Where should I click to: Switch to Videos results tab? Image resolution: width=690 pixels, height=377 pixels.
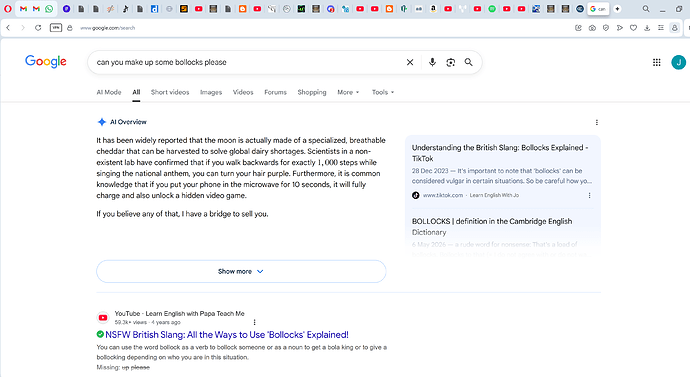[243, 92]
